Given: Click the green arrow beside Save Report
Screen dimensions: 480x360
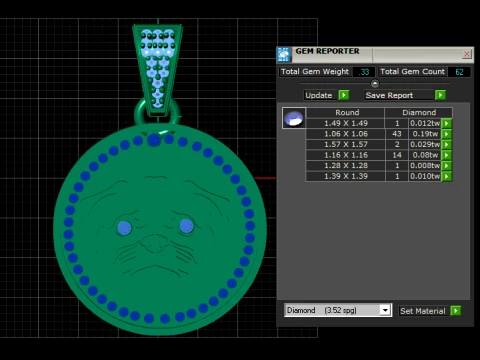Looking at the screenshot, I should point(440,95).
